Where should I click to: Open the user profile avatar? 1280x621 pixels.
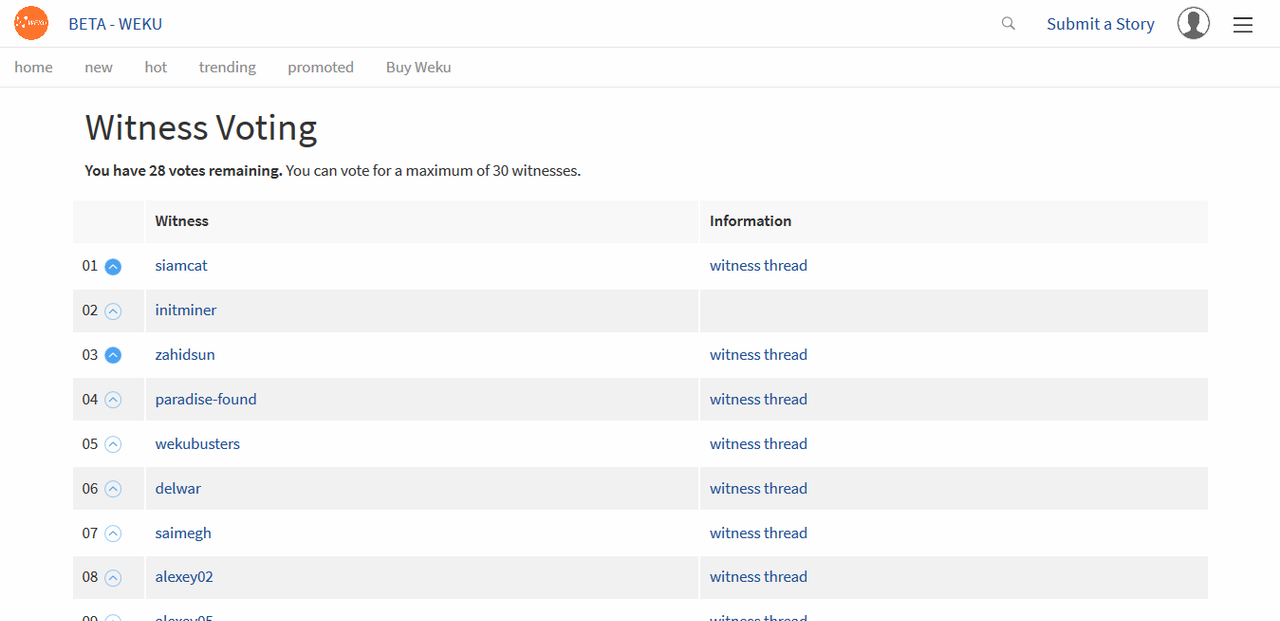1193,23
